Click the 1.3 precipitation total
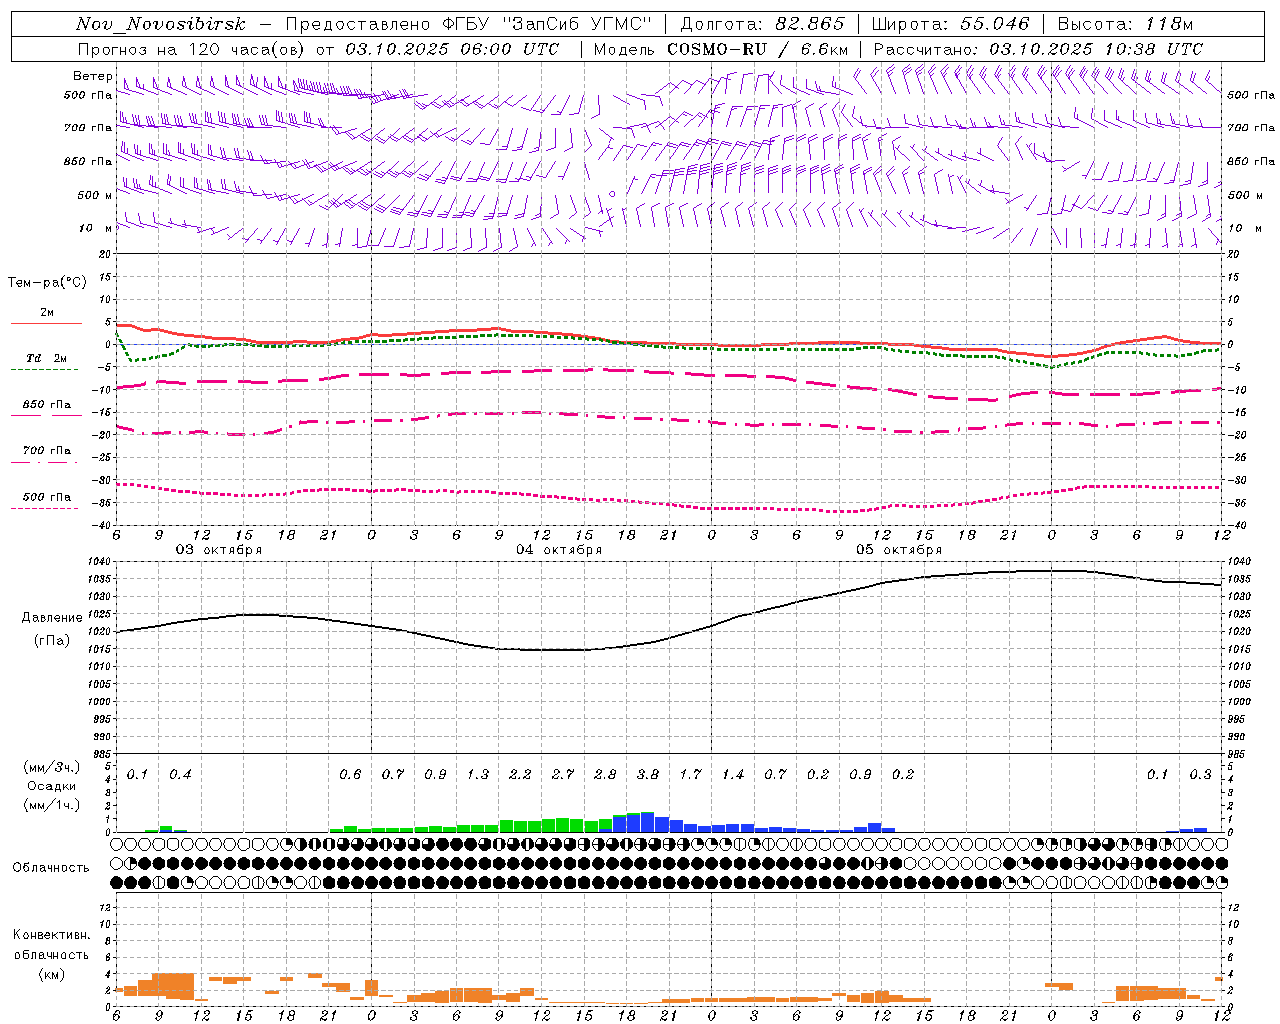1280x1024 pixels. tap(478, 775)
